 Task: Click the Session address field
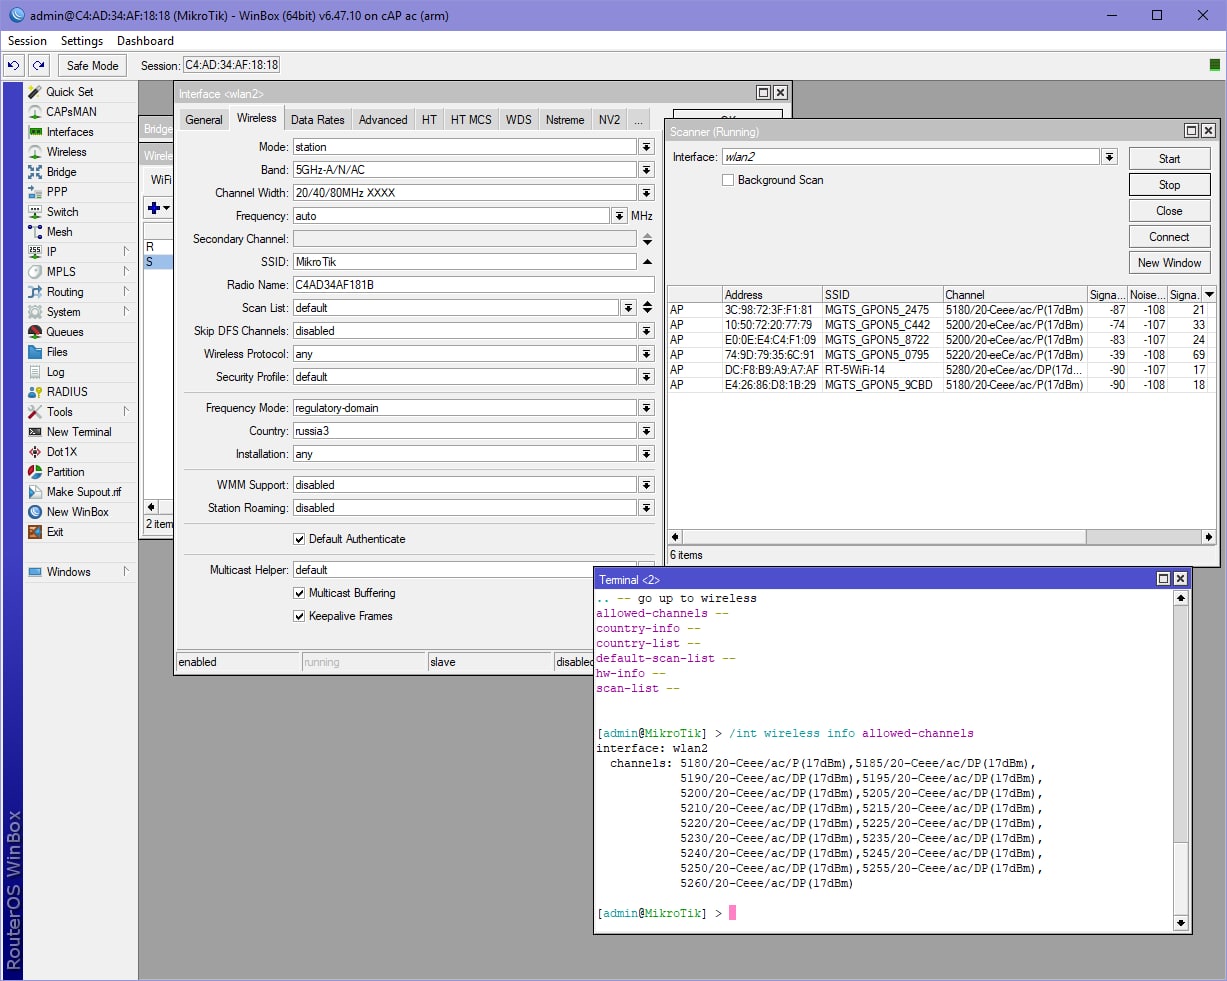(x=232, y=65)
